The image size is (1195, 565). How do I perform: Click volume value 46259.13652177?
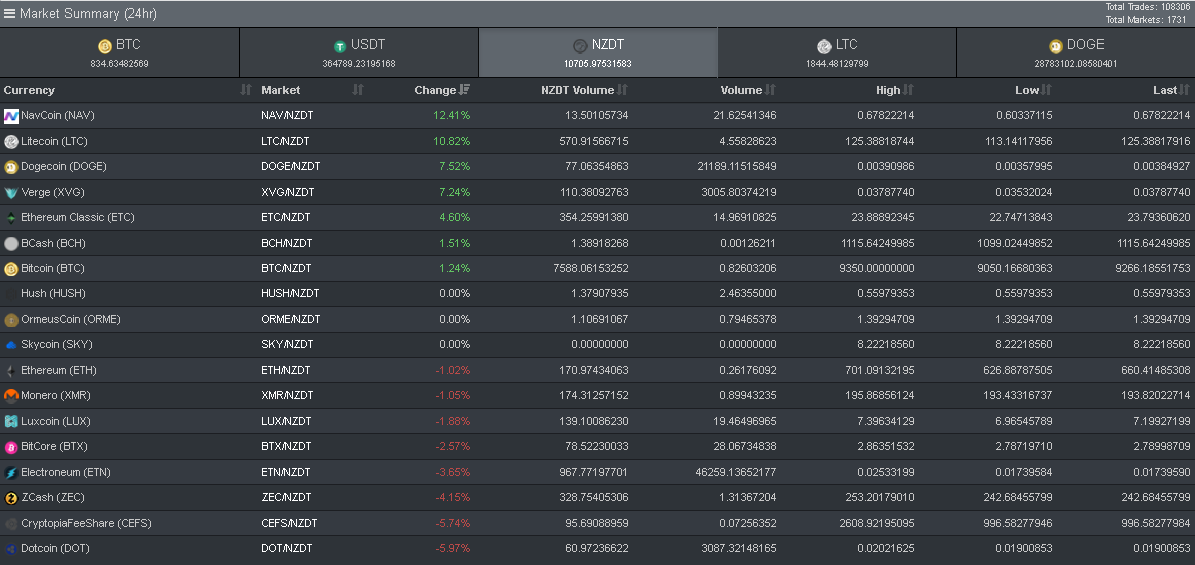[x=738, y=472]
